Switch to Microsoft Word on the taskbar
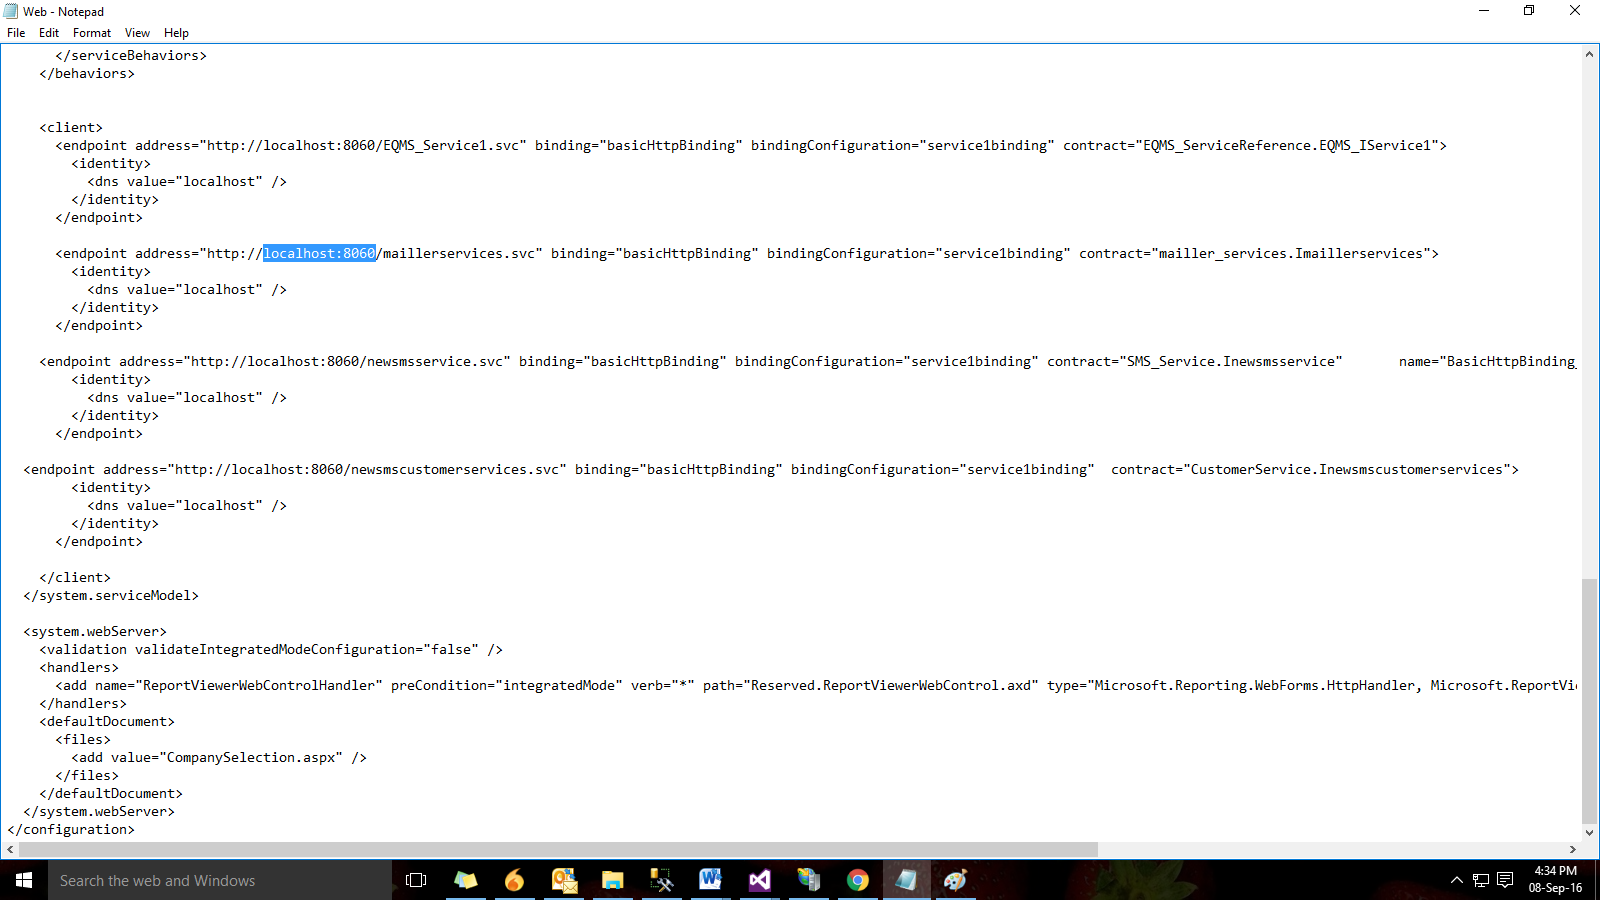This screenshot has width=1600, height=900. tap(711, 880)
